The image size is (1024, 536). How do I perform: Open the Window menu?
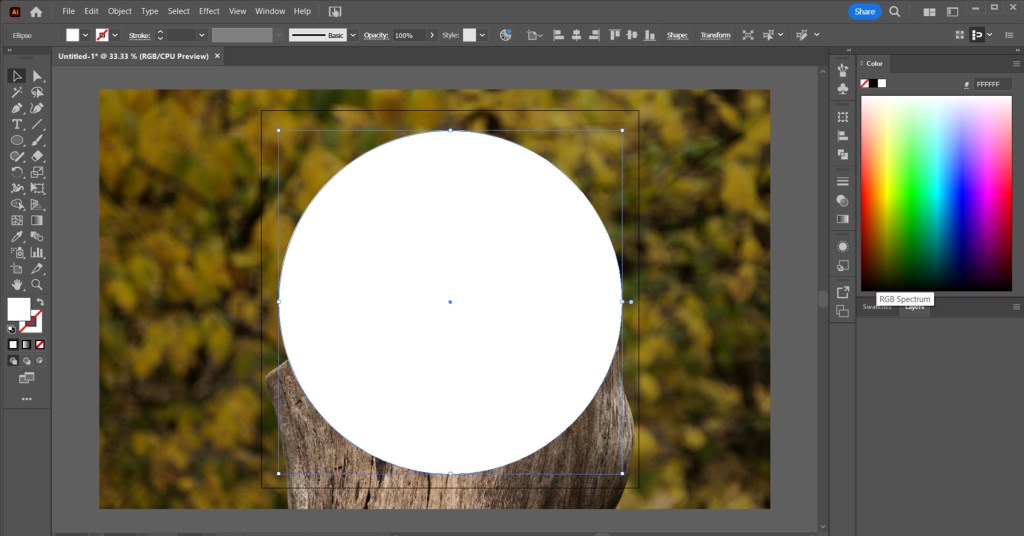coord(270,11)
